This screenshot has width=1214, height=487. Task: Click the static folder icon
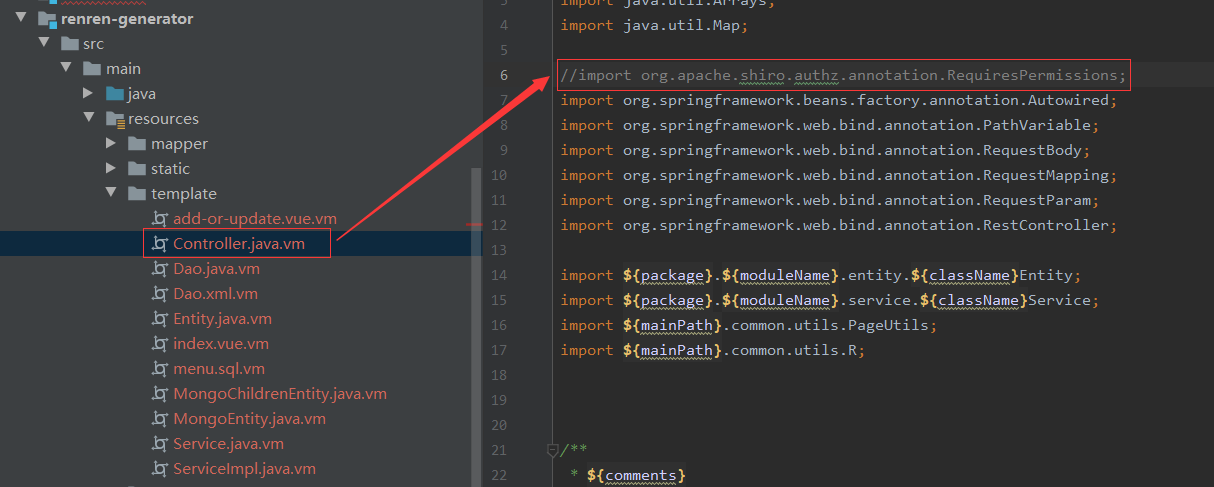click(x=137, y=169)
